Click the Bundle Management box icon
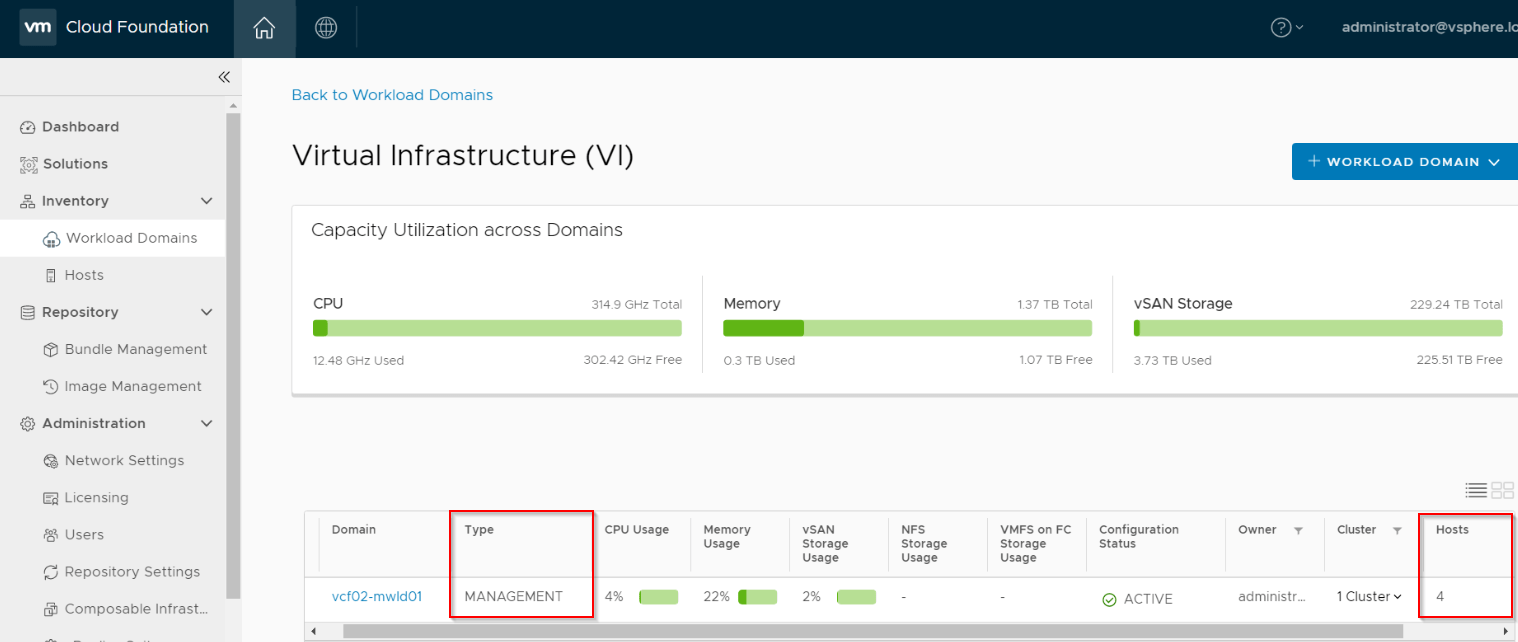Viewport: 1518px width, 642px height. pos(51,350)
